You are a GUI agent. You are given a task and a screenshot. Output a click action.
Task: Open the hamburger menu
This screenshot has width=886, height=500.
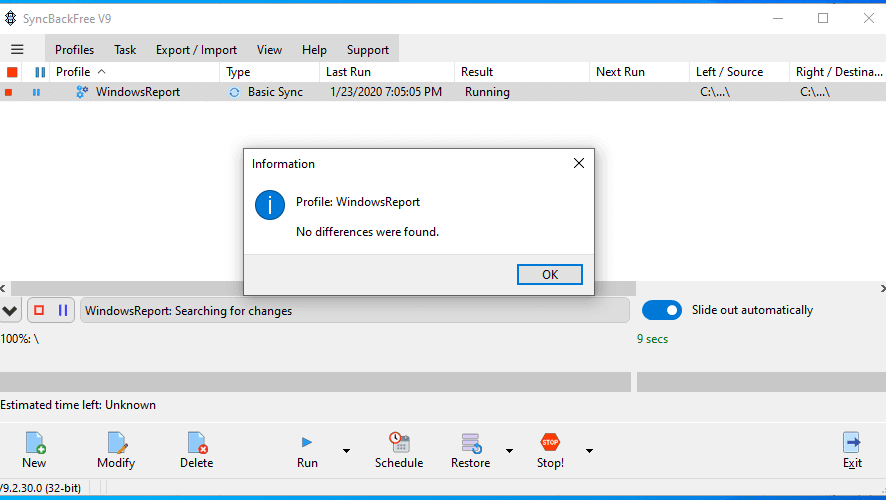[x=17, y=50]
